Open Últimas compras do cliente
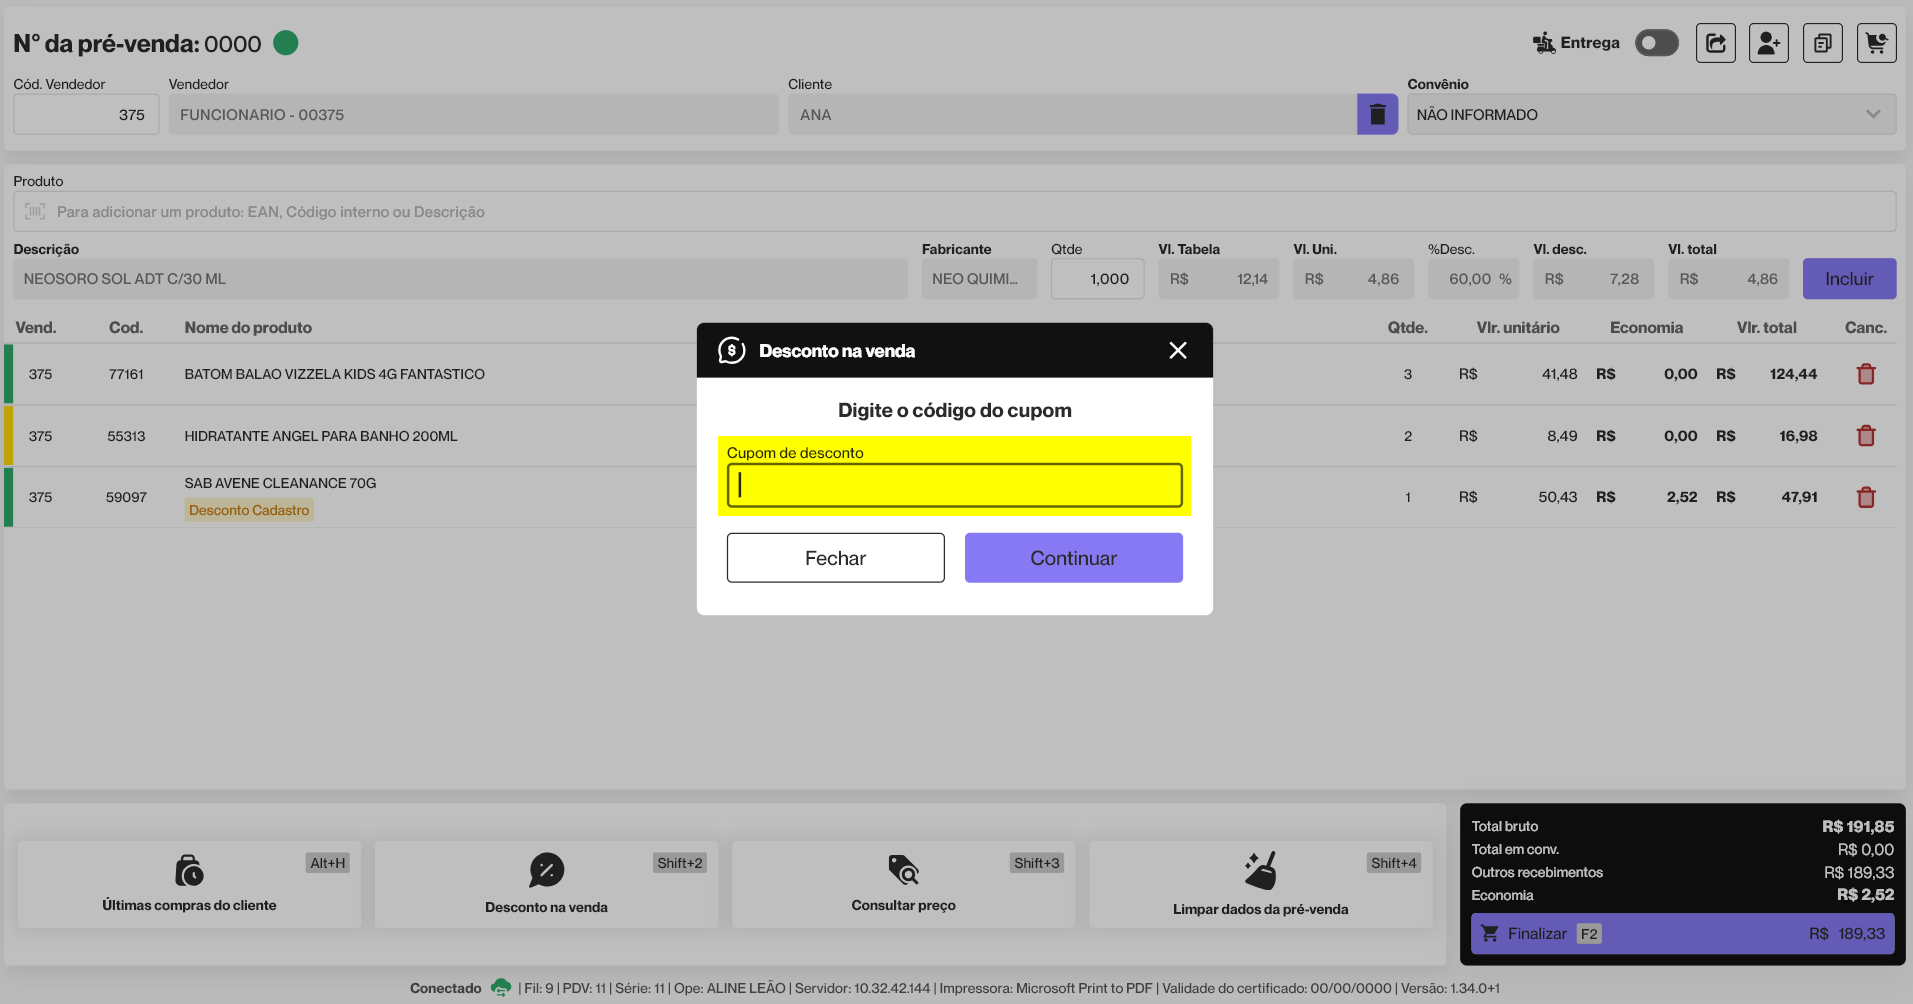The height and width of the screenshot is (1004, 1913). pos(189,884)
